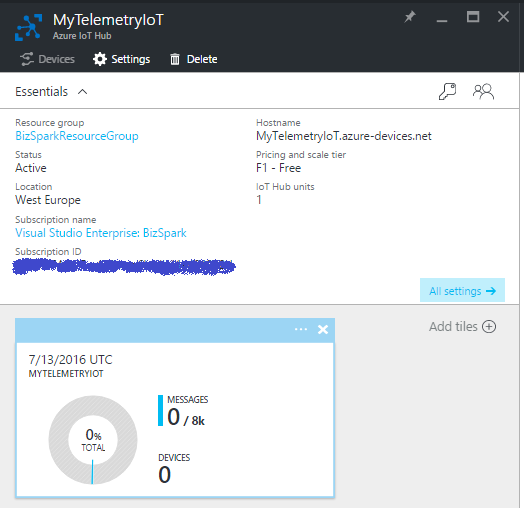Select hostname MyTelemetryIoT.azure-devices.net text
The height and width of the screenshot is (508, 524).
[344, 136]
